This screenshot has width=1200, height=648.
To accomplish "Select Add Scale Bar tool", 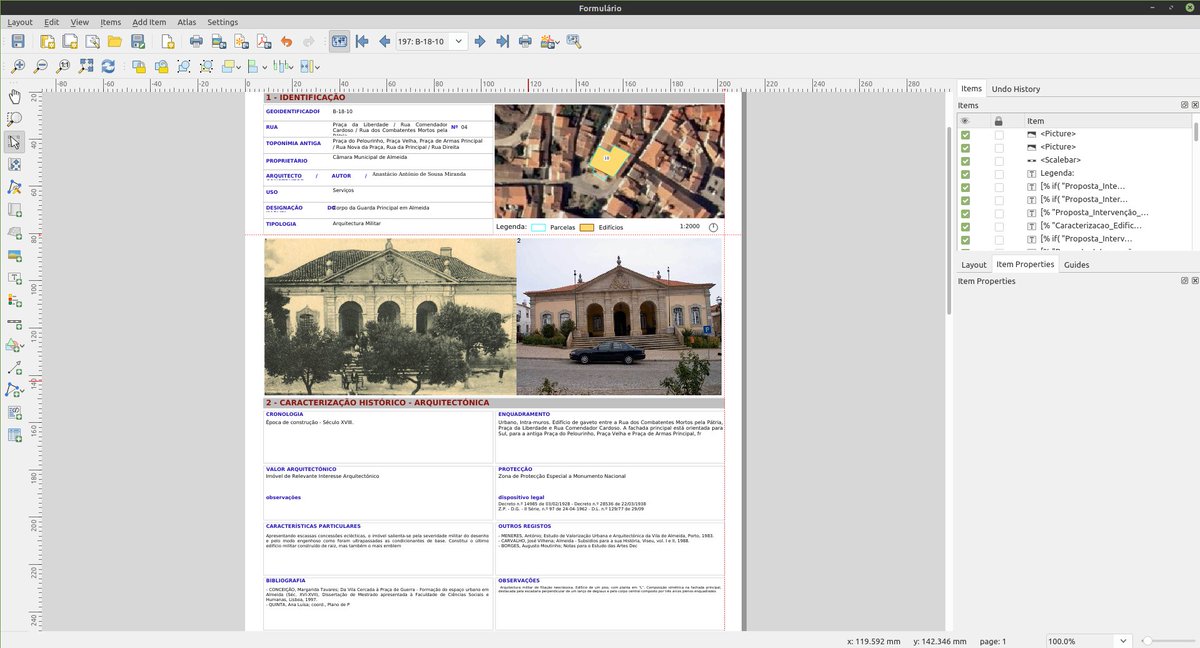I will [14, 323].
